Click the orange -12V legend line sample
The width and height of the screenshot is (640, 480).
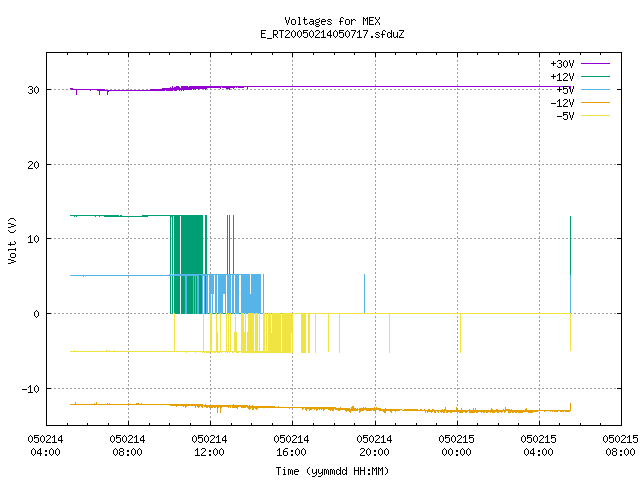click(595, 102)
